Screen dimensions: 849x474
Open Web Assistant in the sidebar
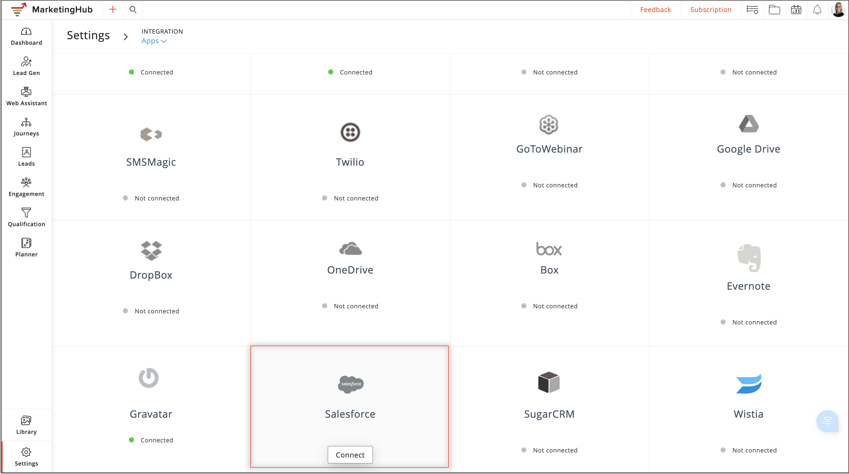(26, 96)
